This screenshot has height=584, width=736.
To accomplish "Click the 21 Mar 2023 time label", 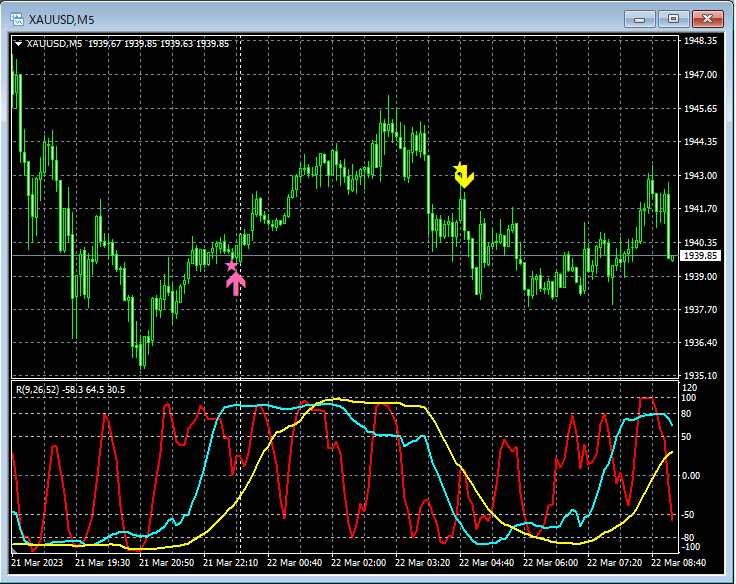I will click(37, 562).
